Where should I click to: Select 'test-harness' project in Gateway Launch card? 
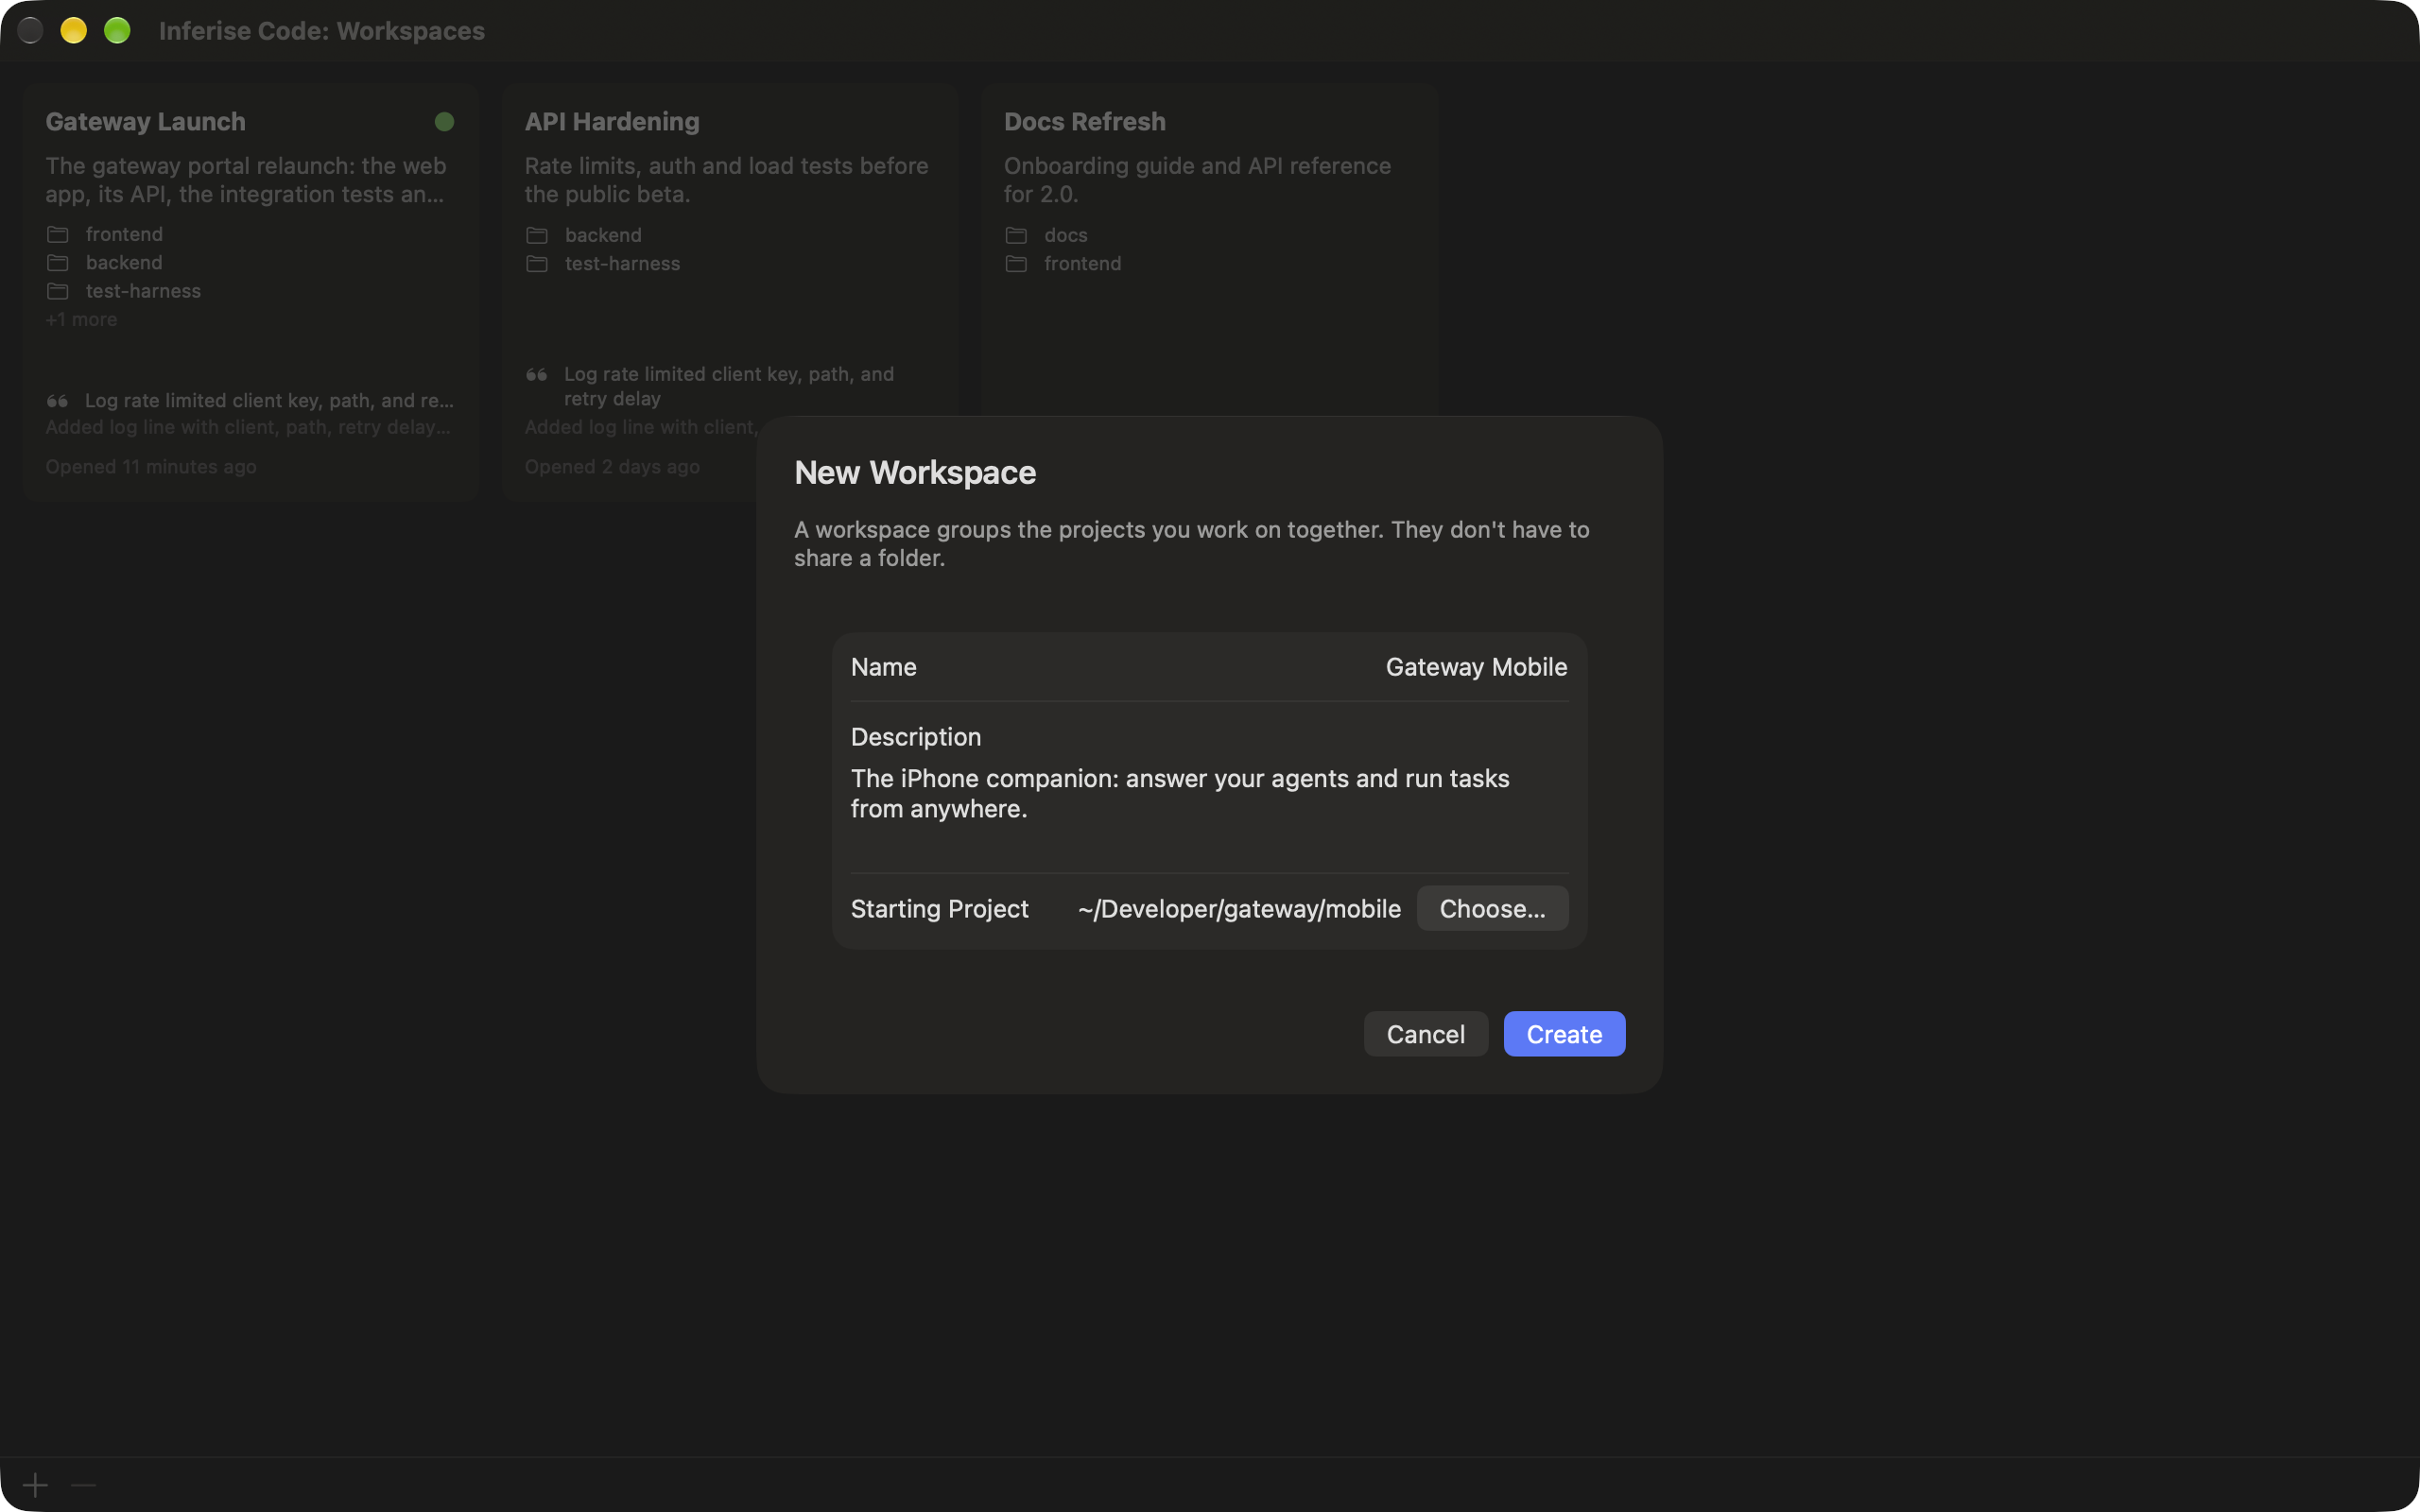pyautogui.click(x=143, y=291)
